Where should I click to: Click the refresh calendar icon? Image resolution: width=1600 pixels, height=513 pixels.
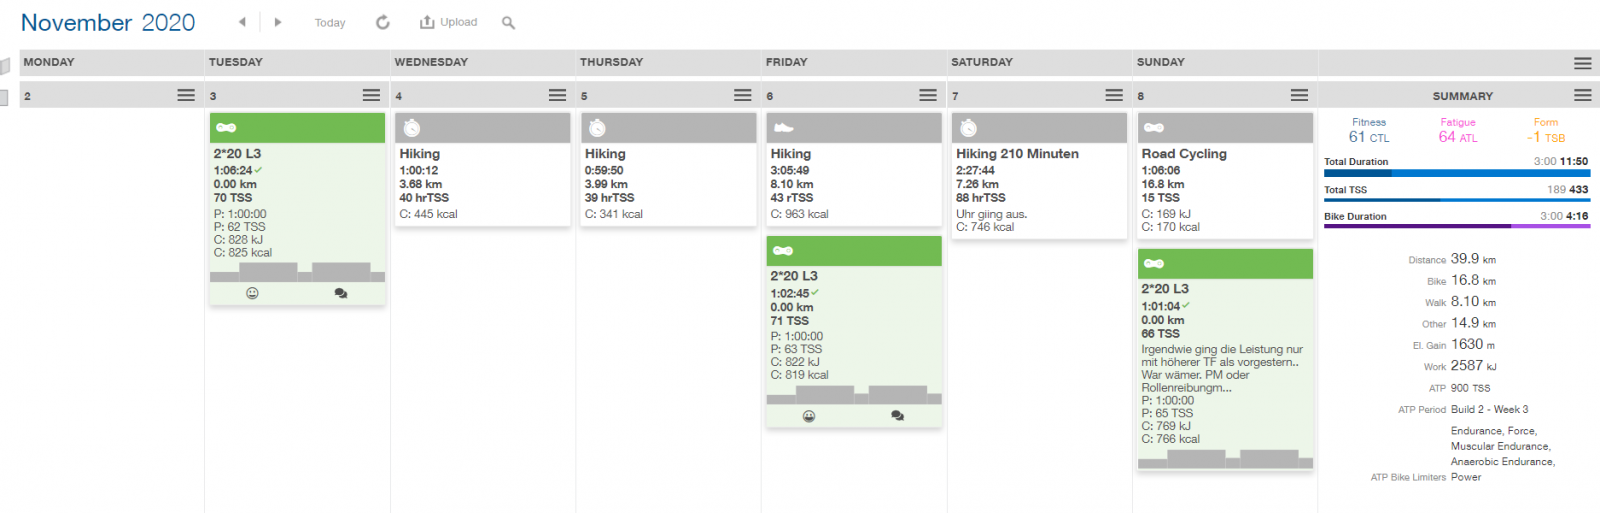pos(383,22)
